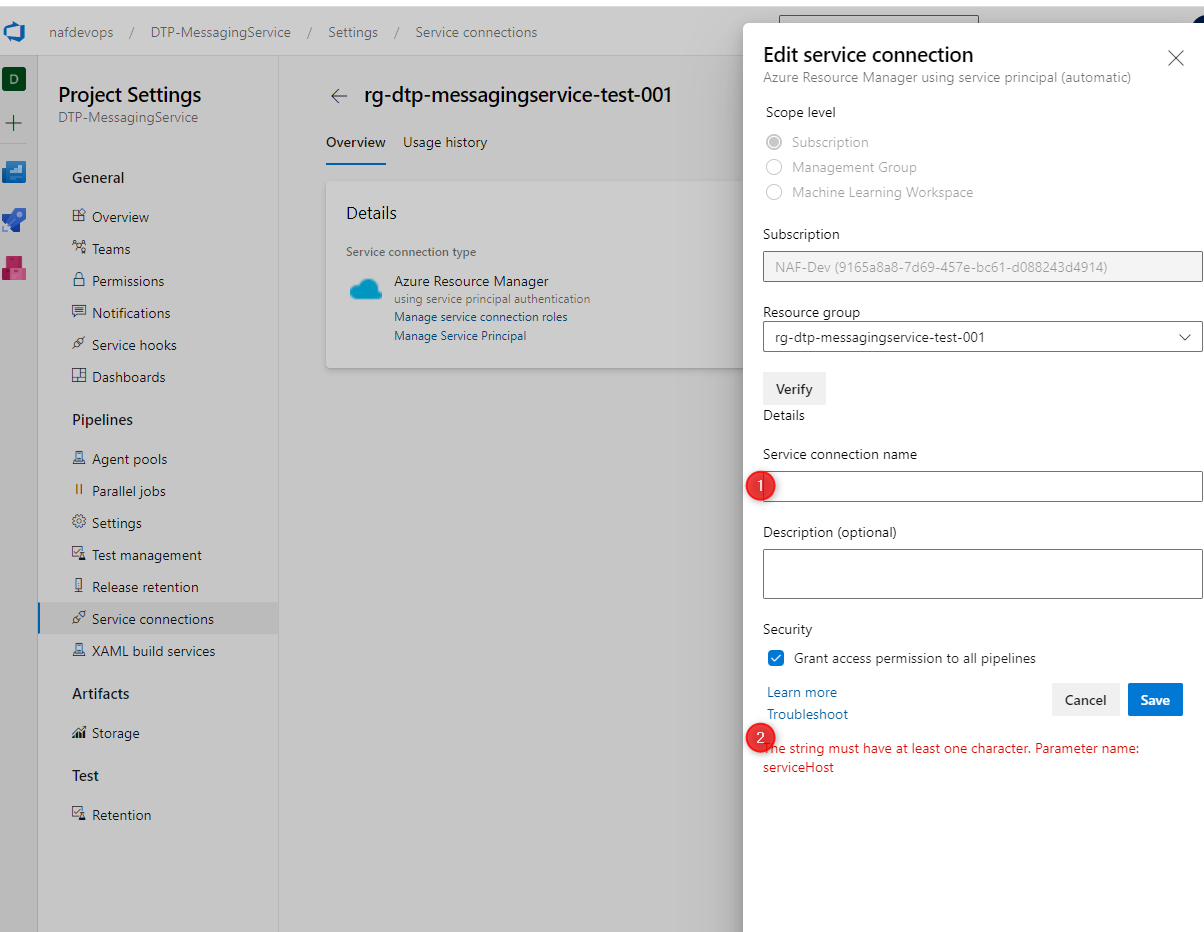Click DTP-MessagingService in the breadcrumb
This screenshot has height=932, width=1204.
click(221, 32)
